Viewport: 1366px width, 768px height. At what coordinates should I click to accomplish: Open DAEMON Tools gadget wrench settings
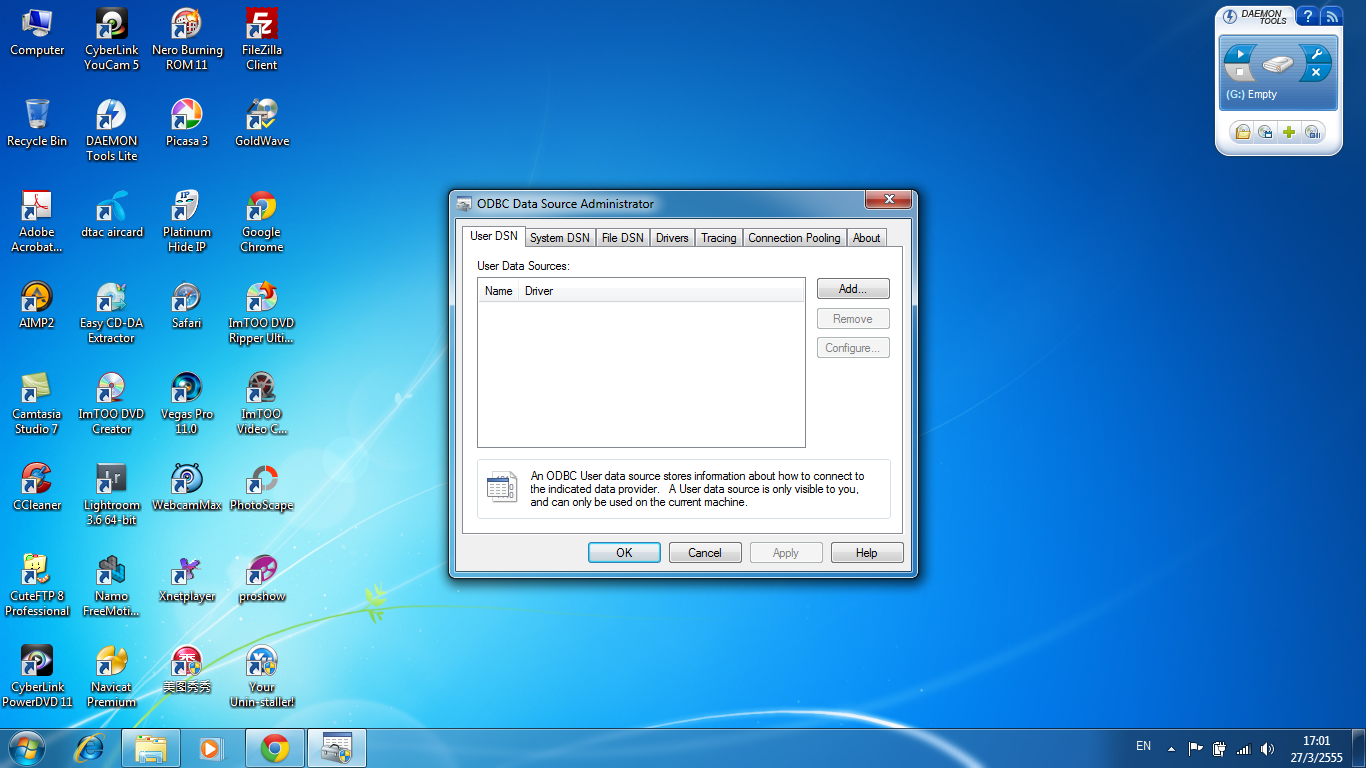(1315, 54)
